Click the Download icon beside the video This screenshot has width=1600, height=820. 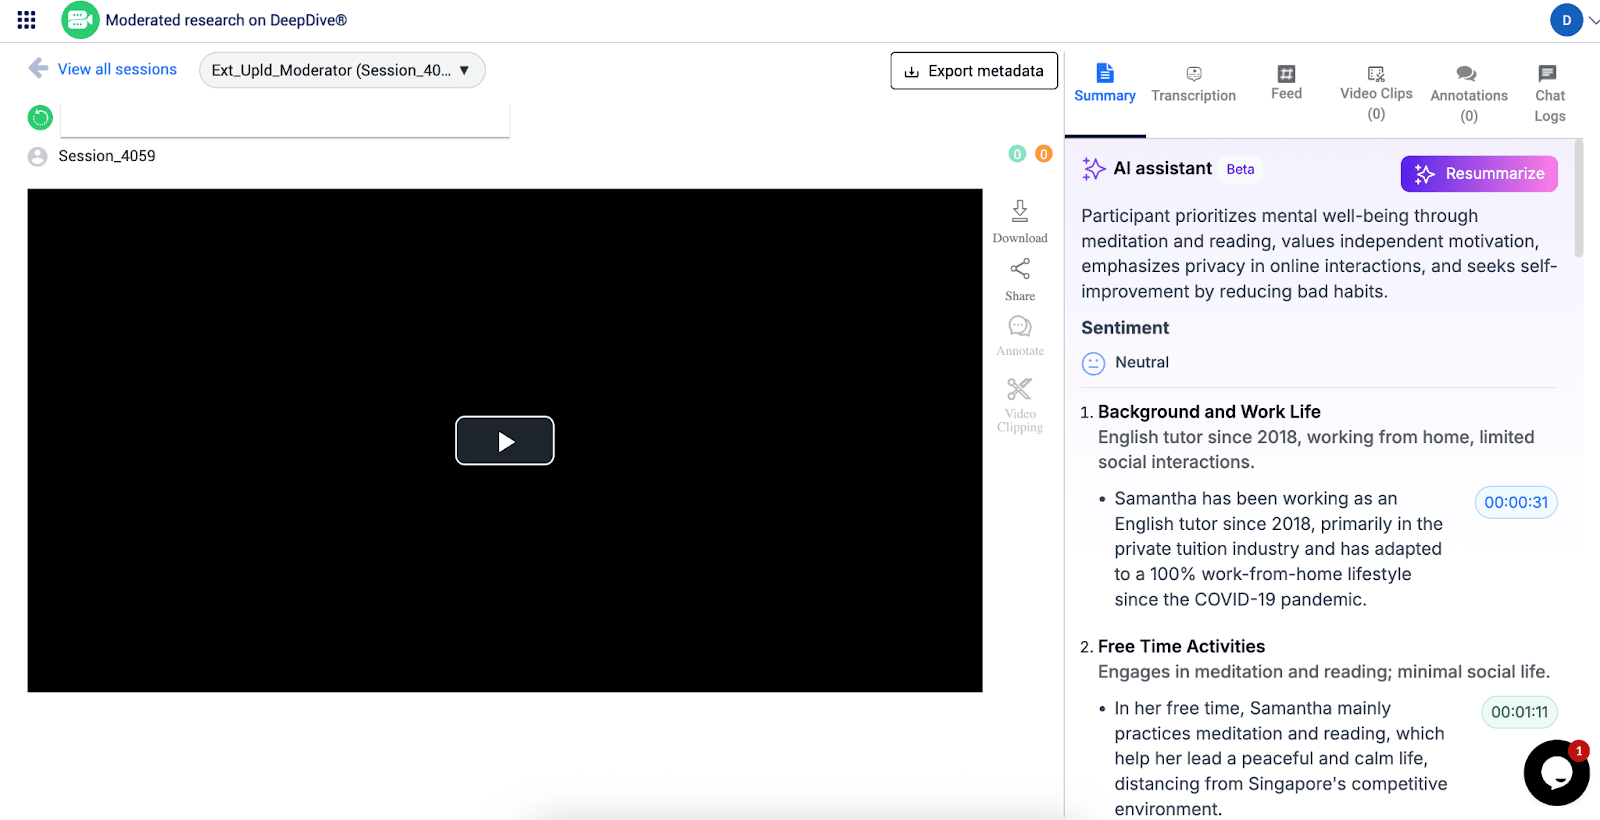click(x=1019, y=212)
